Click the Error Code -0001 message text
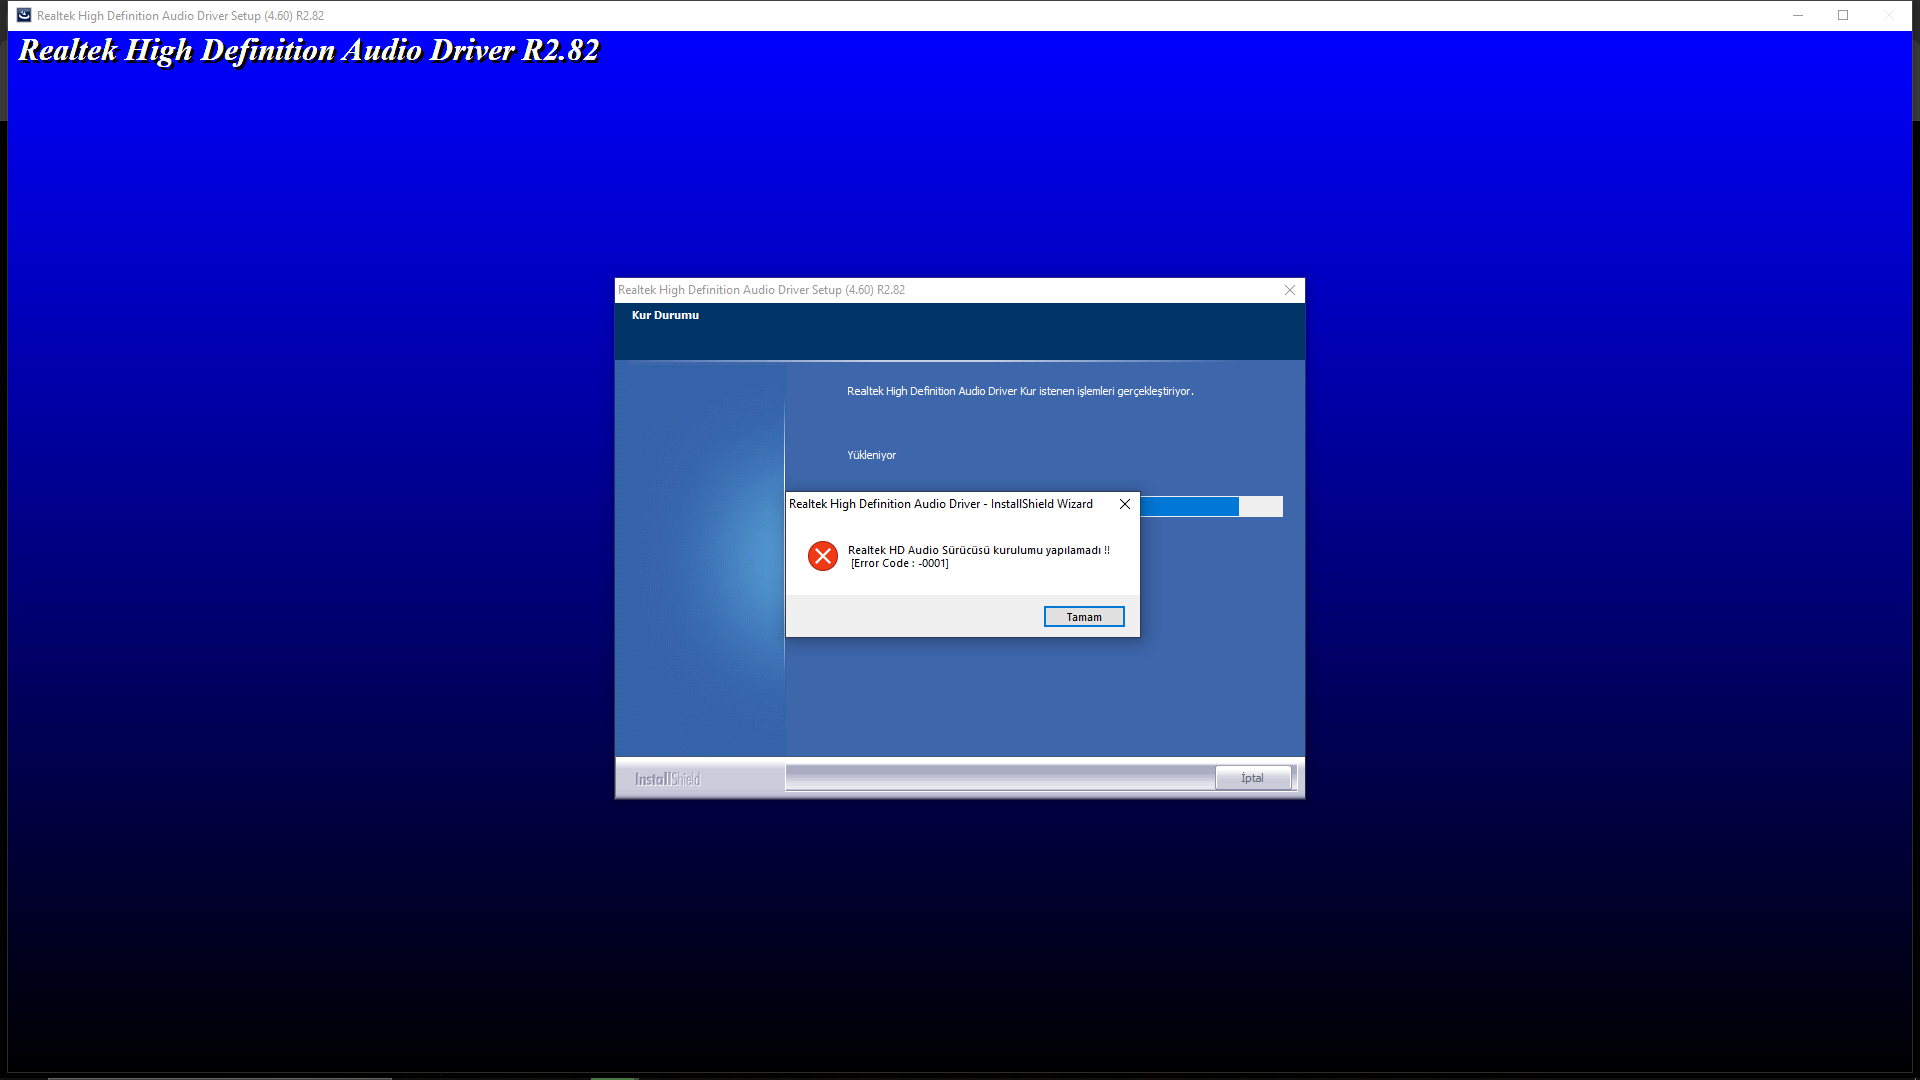 click(x=899, y=564)
